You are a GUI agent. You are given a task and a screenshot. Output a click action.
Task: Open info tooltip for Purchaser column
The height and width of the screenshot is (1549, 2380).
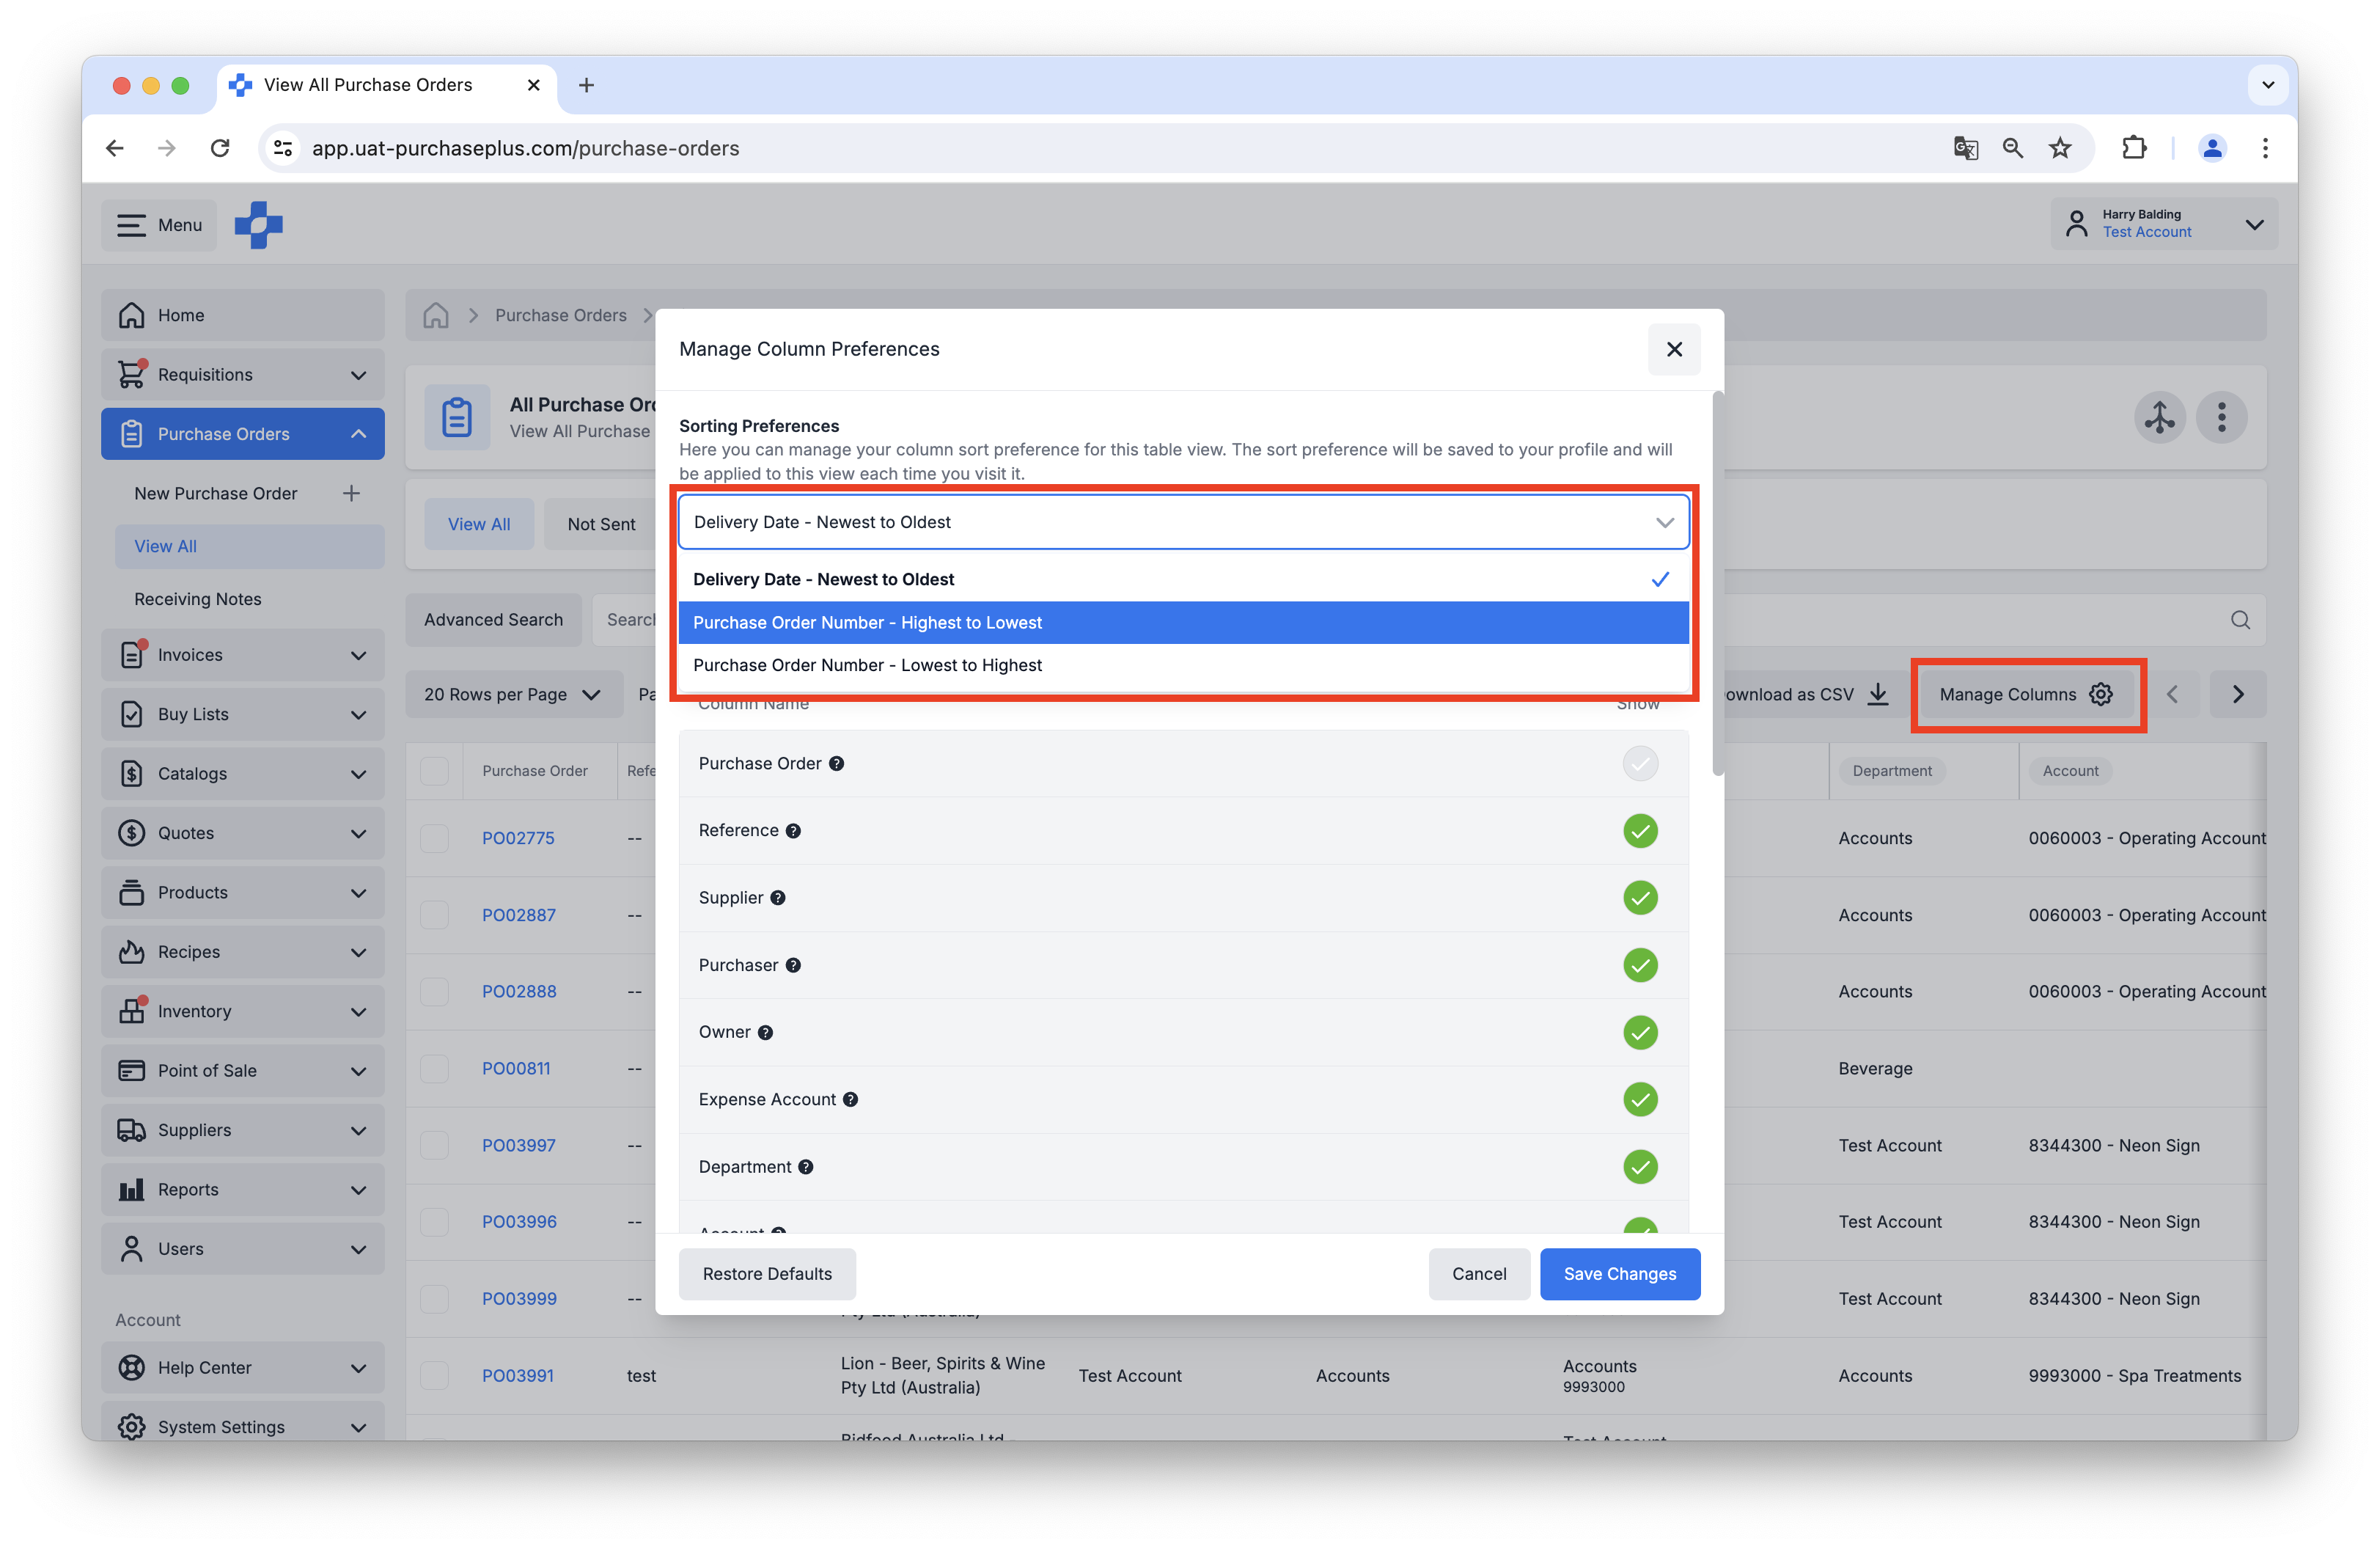pos(793,965)
